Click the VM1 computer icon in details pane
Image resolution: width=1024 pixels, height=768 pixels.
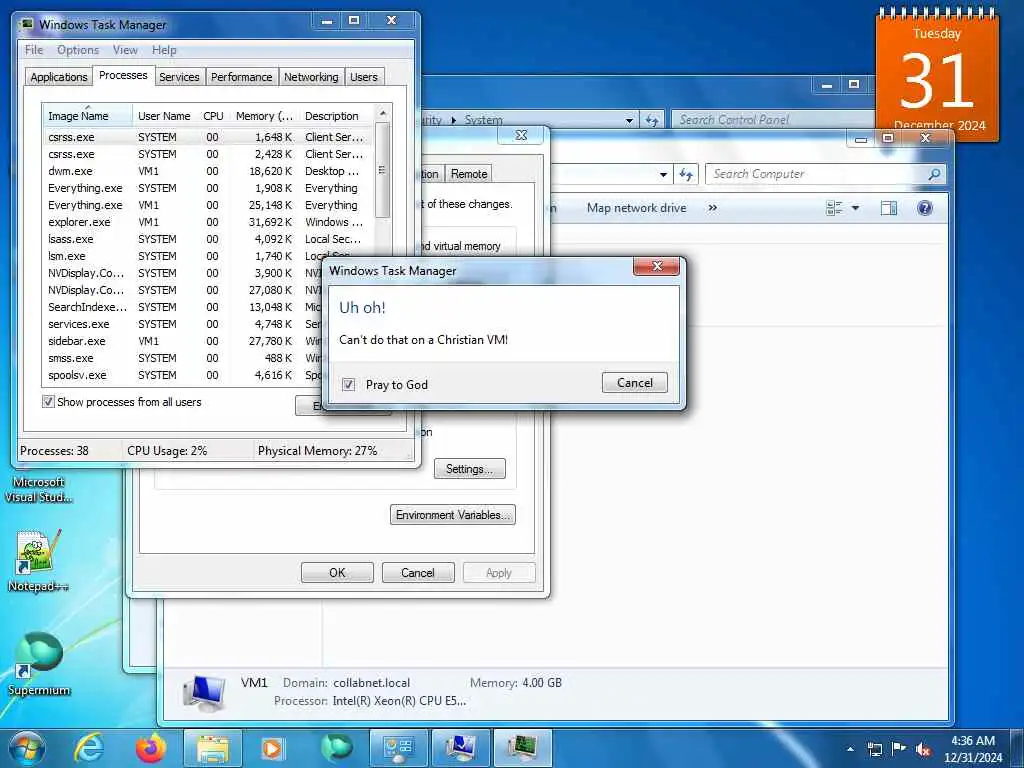click(x=204, y=694)
